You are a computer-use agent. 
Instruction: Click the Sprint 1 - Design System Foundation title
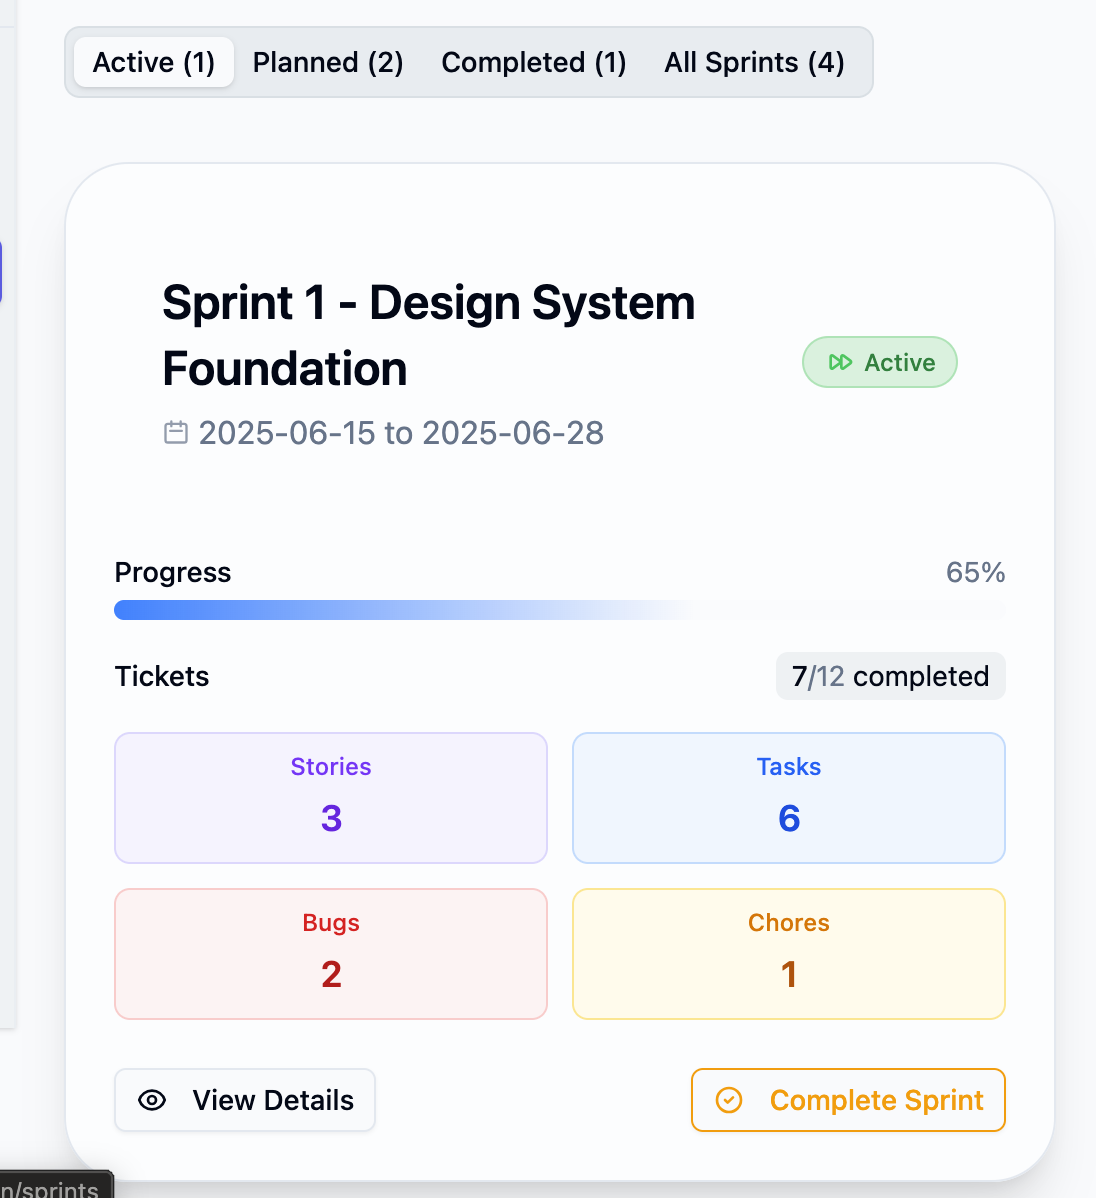(x=429, y=335)
